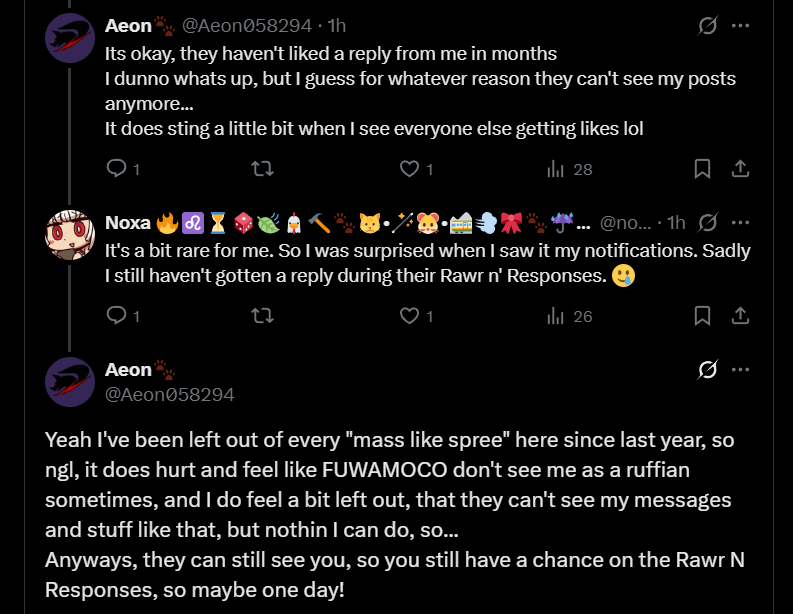This screenshot has width=793, height=614.
Task: Open Noxa's profile avatar
Action: click(70, 235)
